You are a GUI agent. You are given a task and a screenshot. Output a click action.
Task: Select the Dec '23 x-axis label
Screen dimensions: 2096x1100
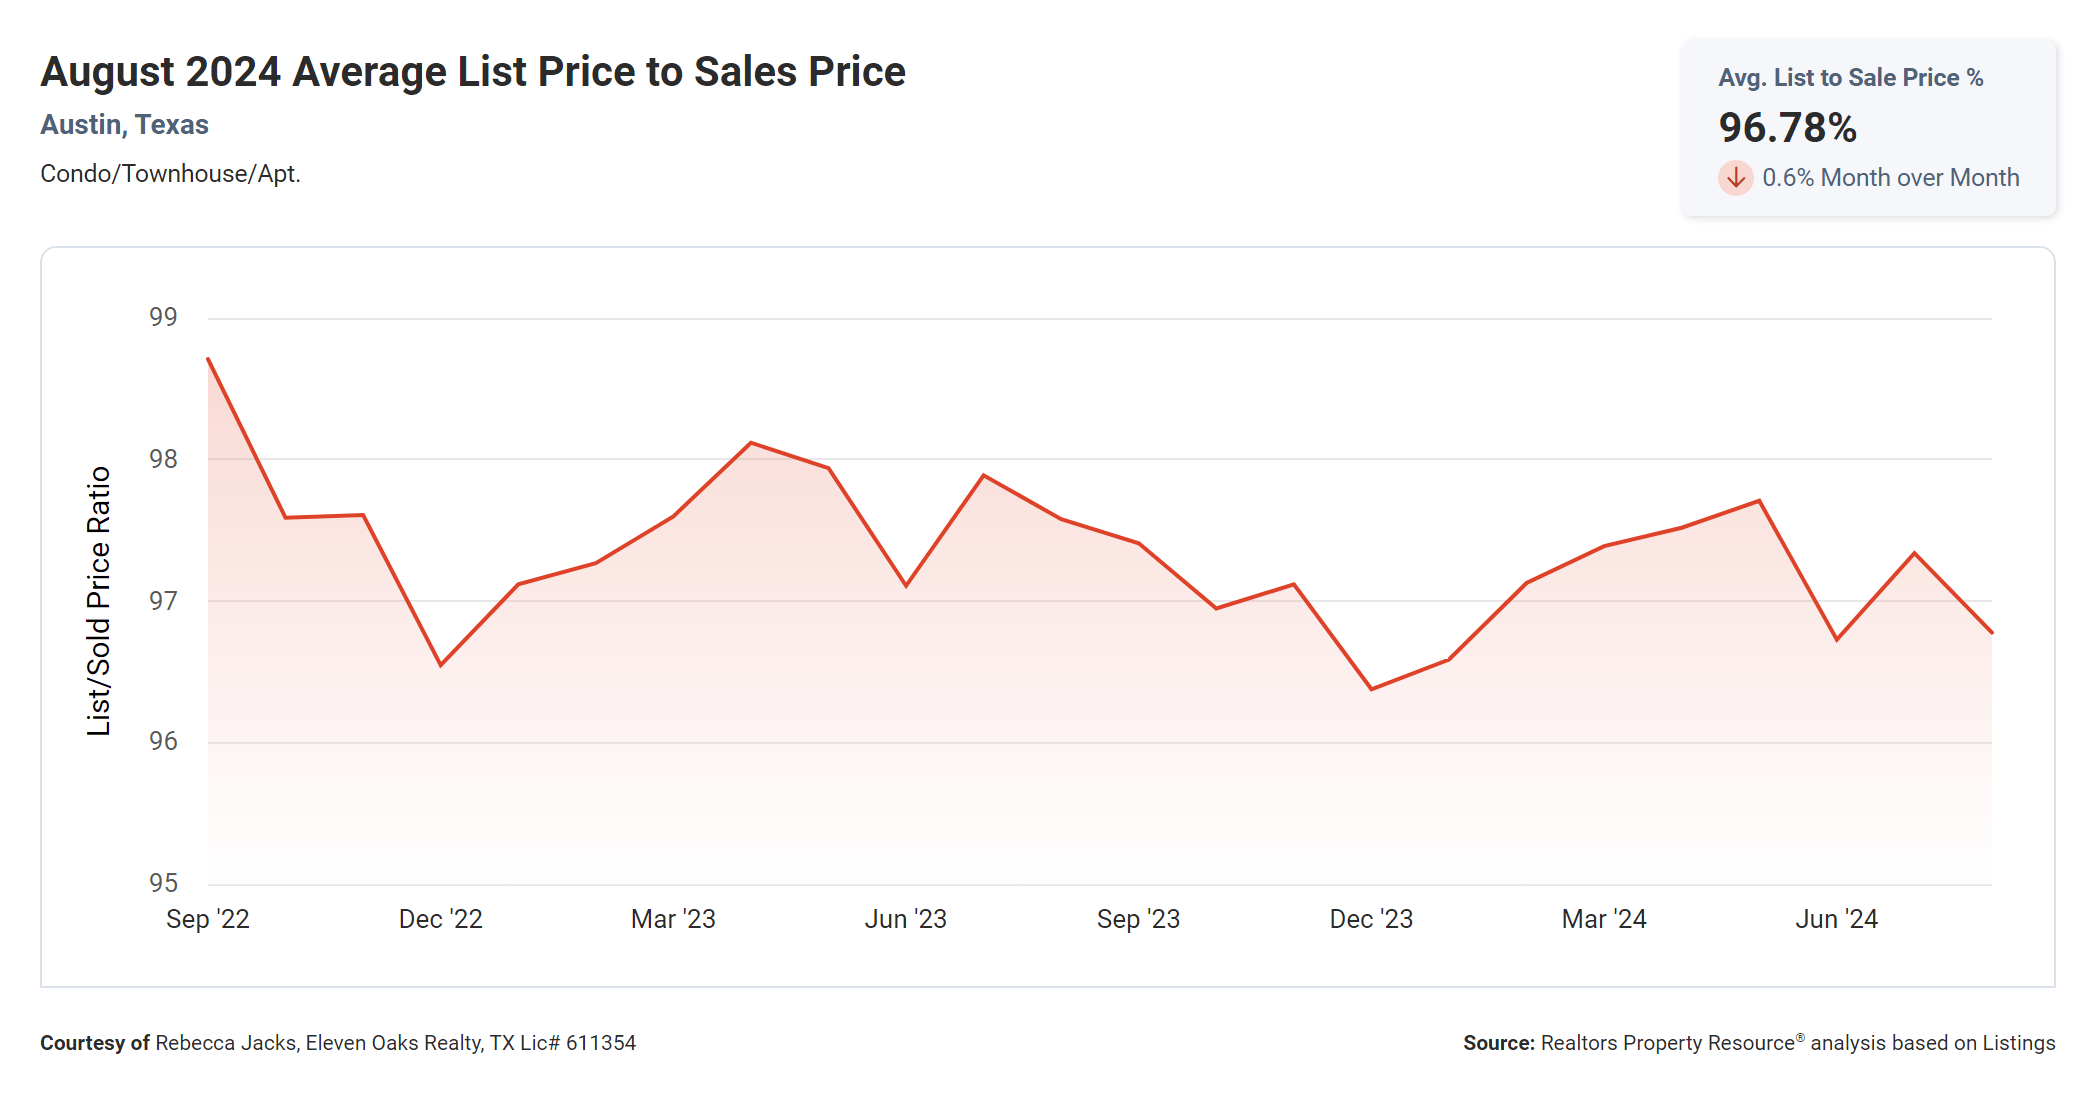[x=1371, y=919]
